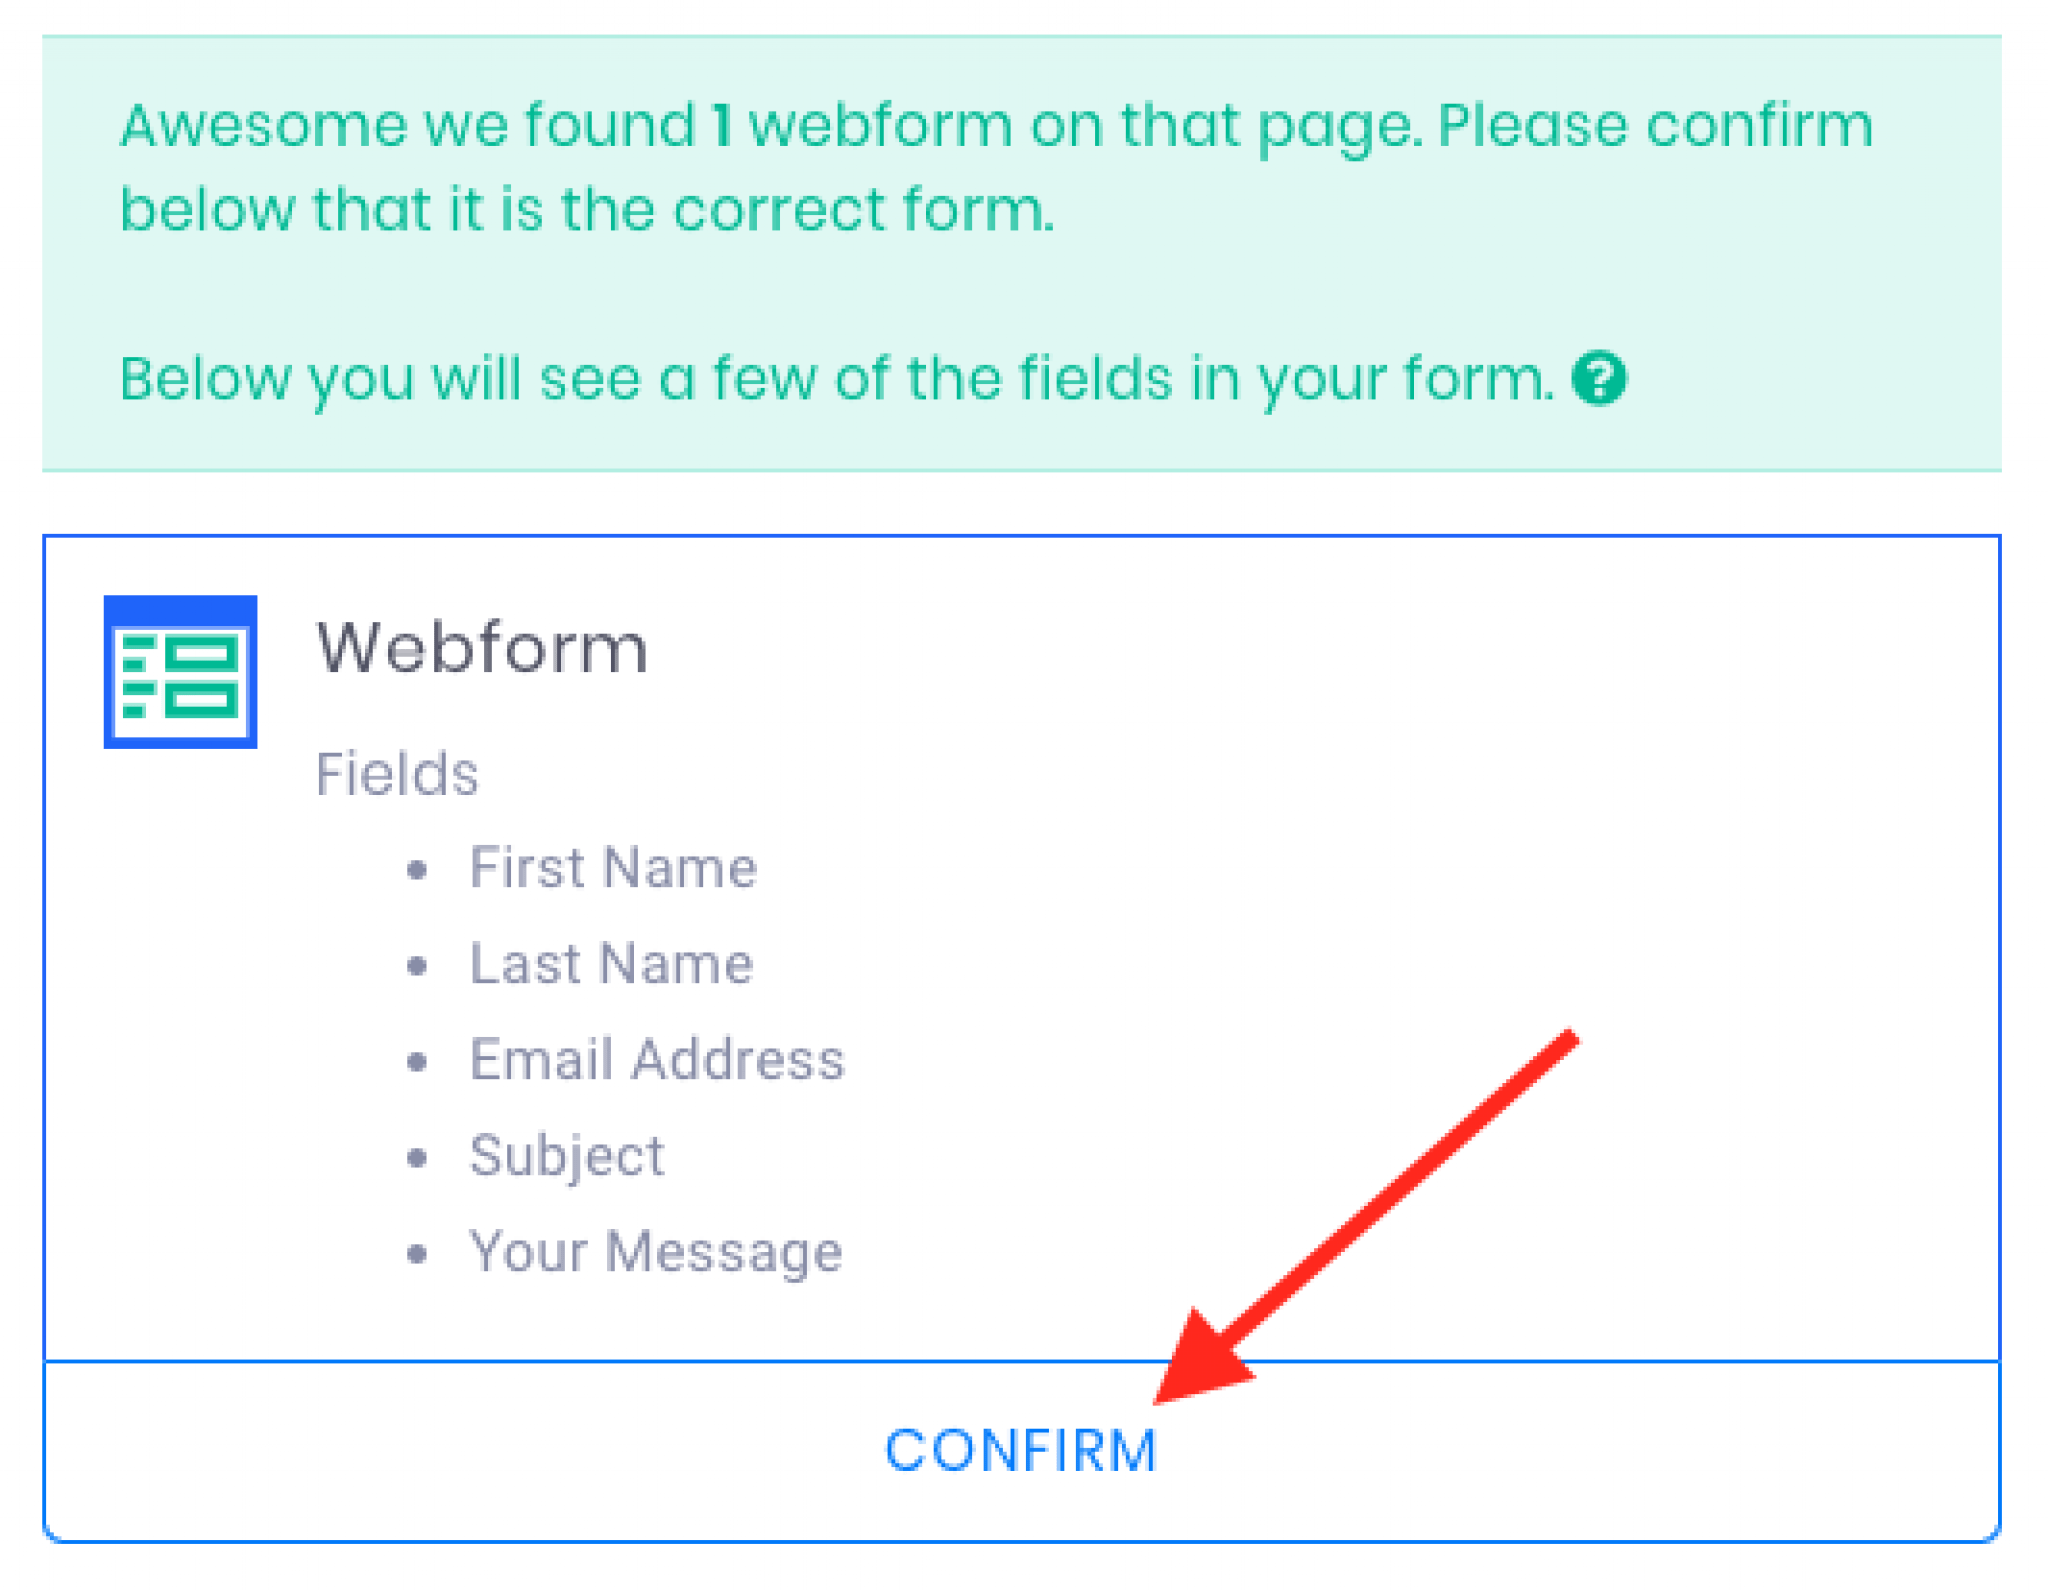The height and width of the screenshot is (1590, 2048).
Task: Expand the Subject field item
Action: 566,1155
